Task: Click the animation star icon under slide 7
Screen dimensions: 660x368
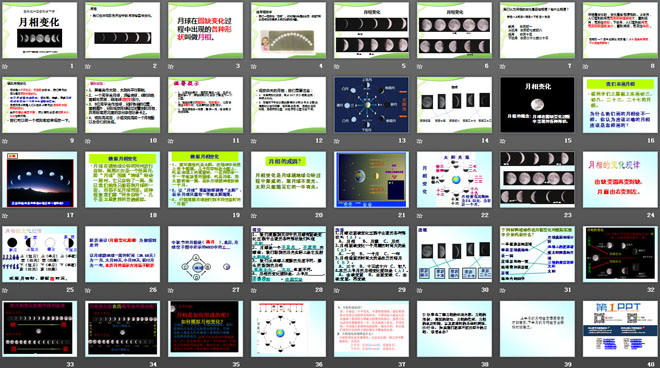Action: [503, 67]
